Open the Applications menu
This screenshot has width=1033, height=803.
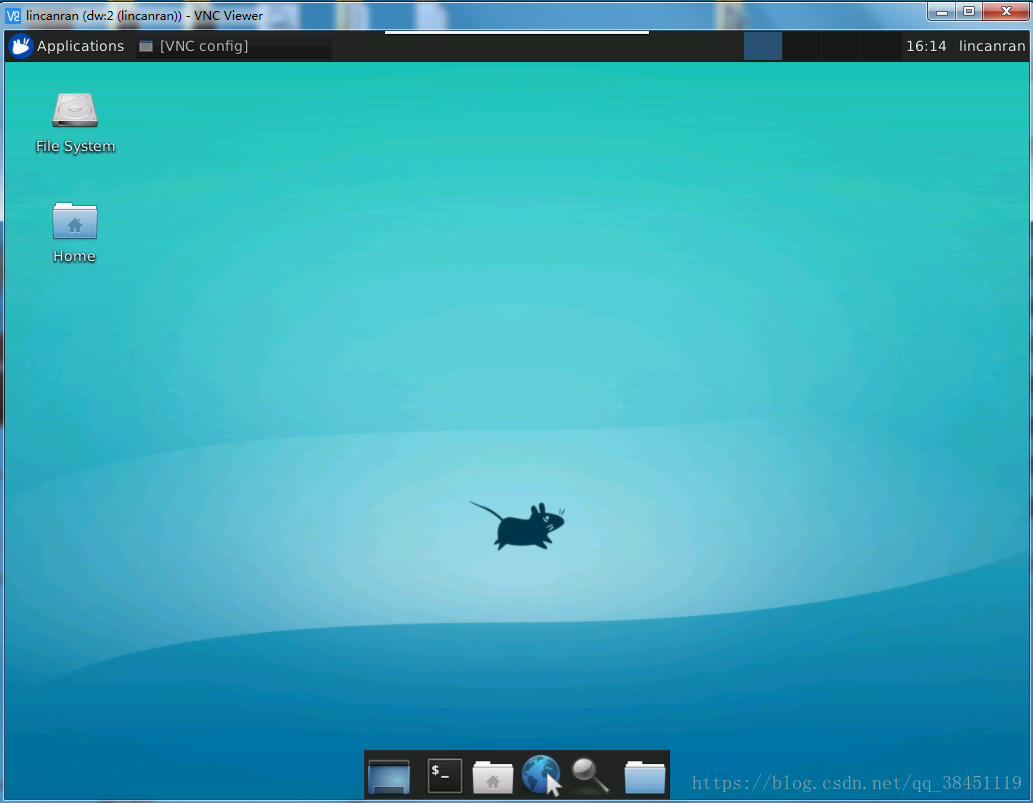(67, 46)
